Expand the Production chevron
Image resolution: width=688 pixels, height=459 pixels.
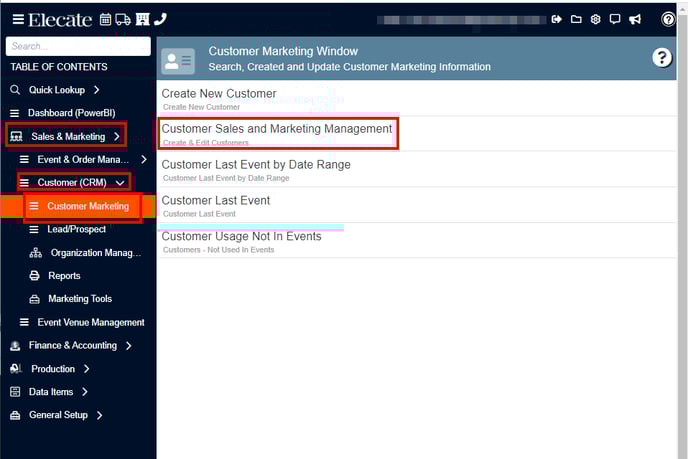[86, 369]
